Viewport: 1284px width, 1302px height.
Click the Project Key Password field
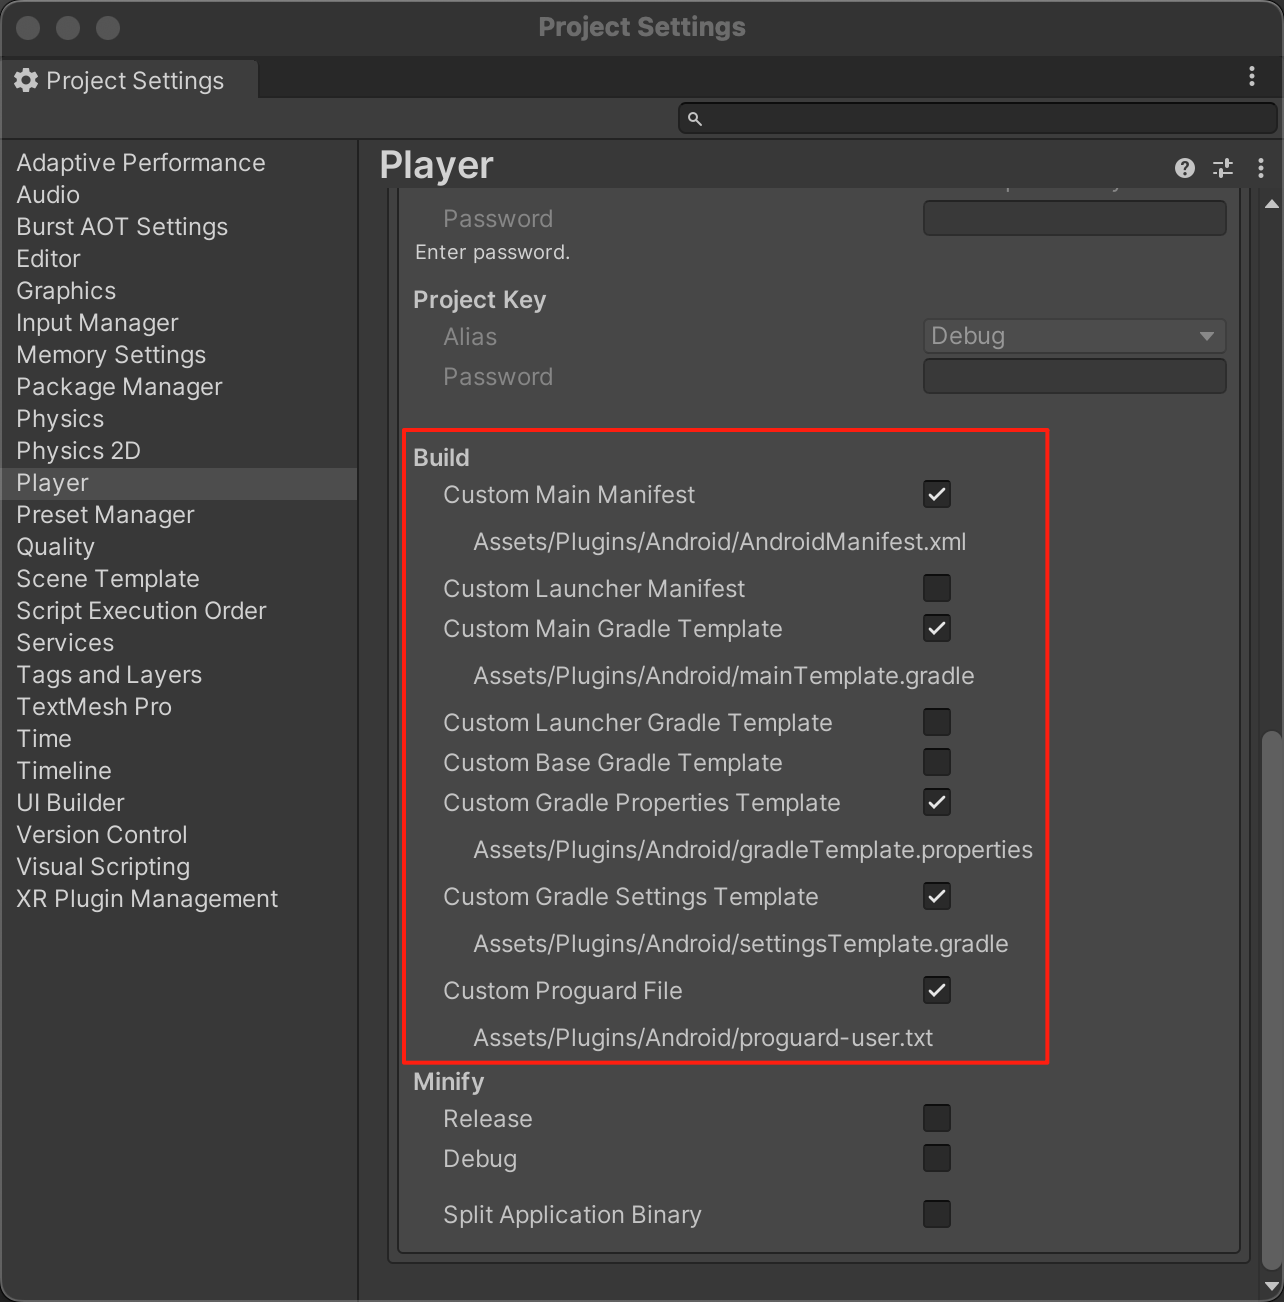[1074, 376]
